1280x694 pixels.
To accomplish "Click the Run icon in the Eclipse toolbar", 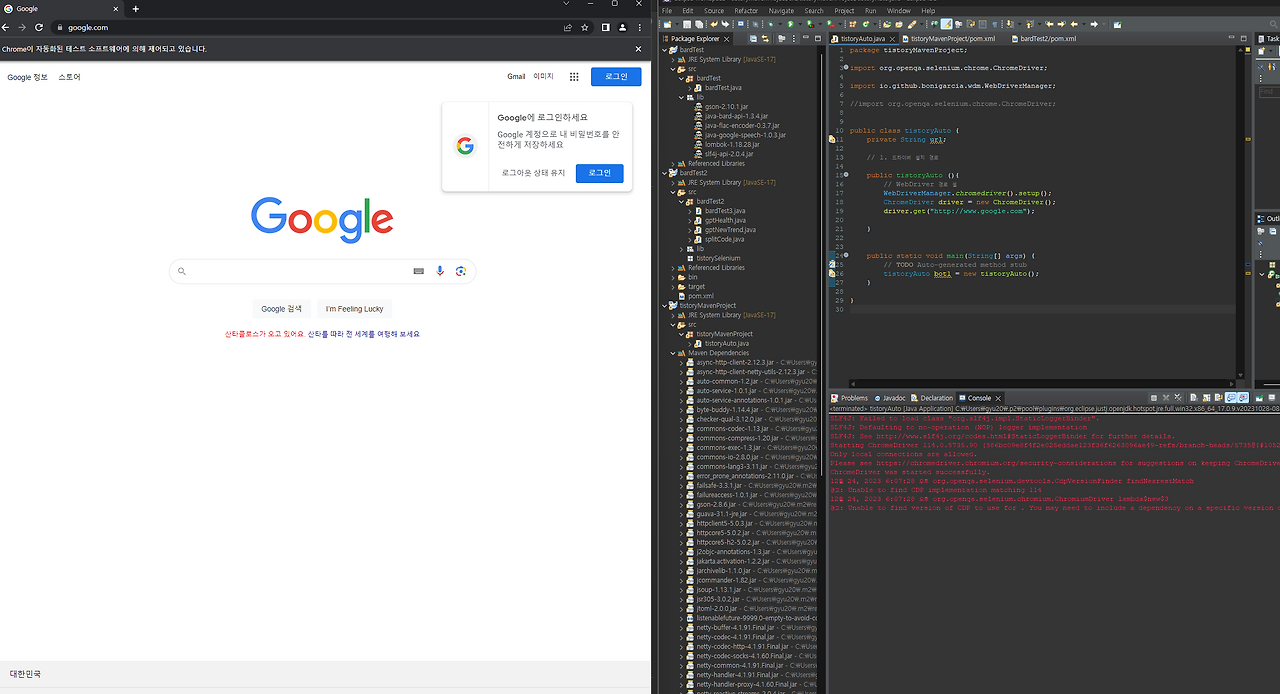I will click(790, 25).
